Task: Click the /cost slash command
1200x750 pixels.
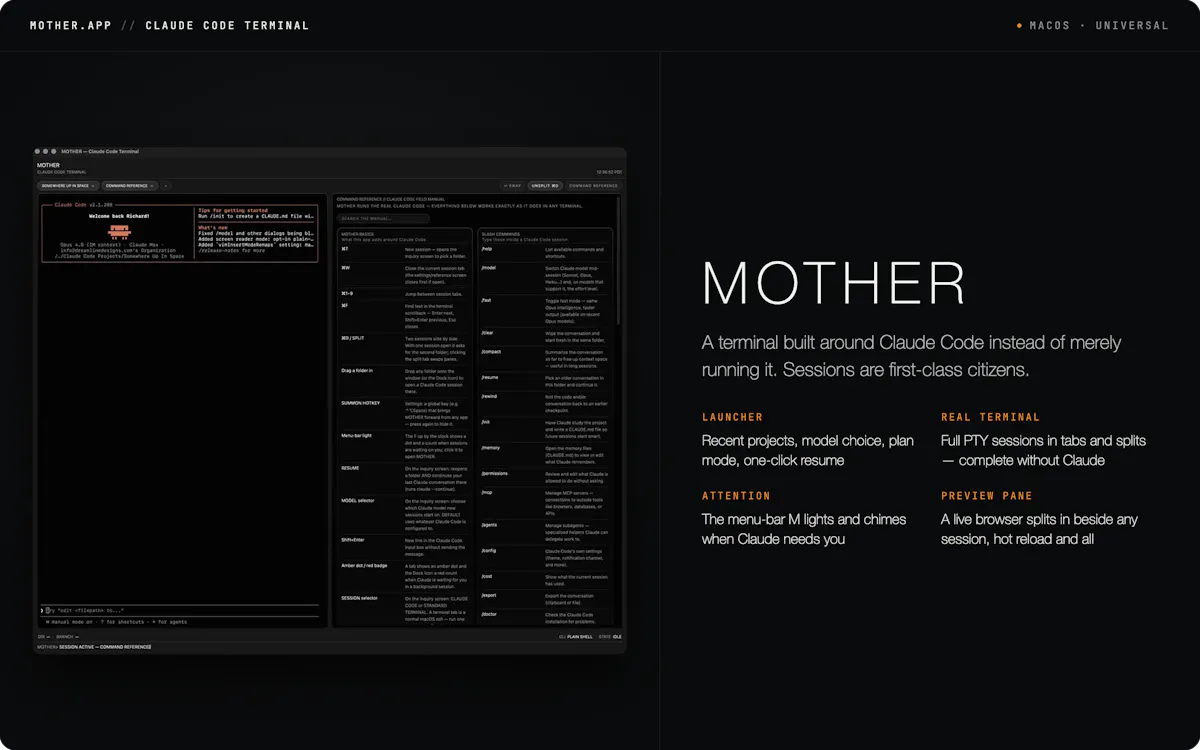Action: (546, 579)
